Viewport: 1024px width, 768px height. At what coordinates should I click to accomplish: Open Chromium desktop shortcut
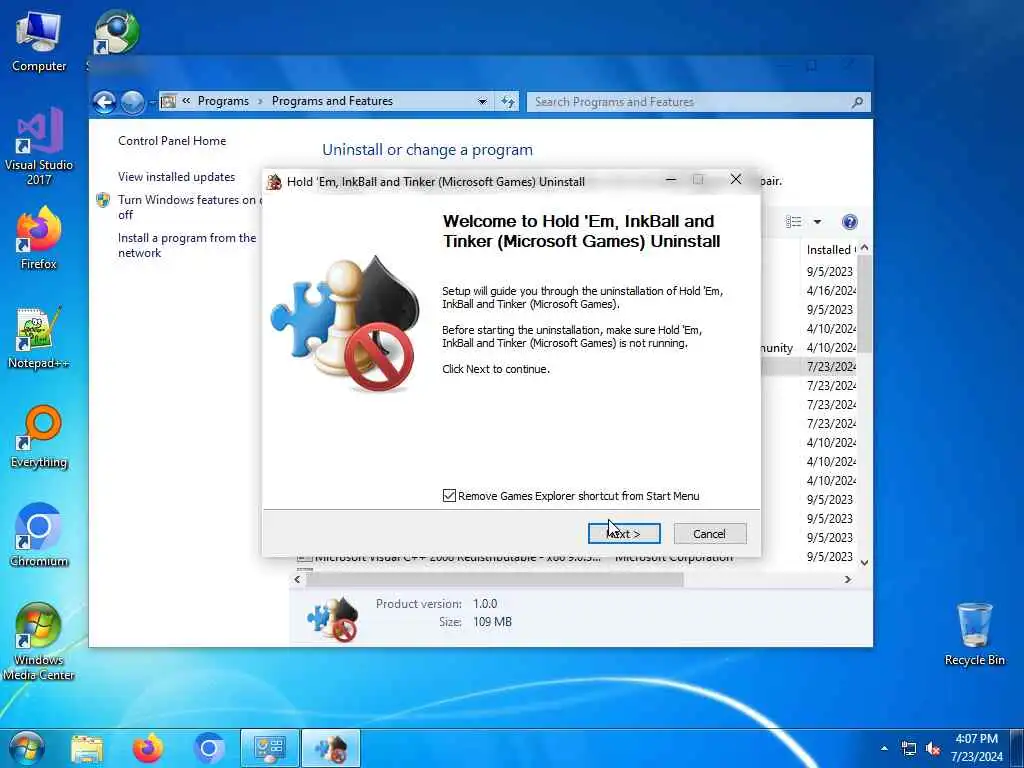pos(39,536)
